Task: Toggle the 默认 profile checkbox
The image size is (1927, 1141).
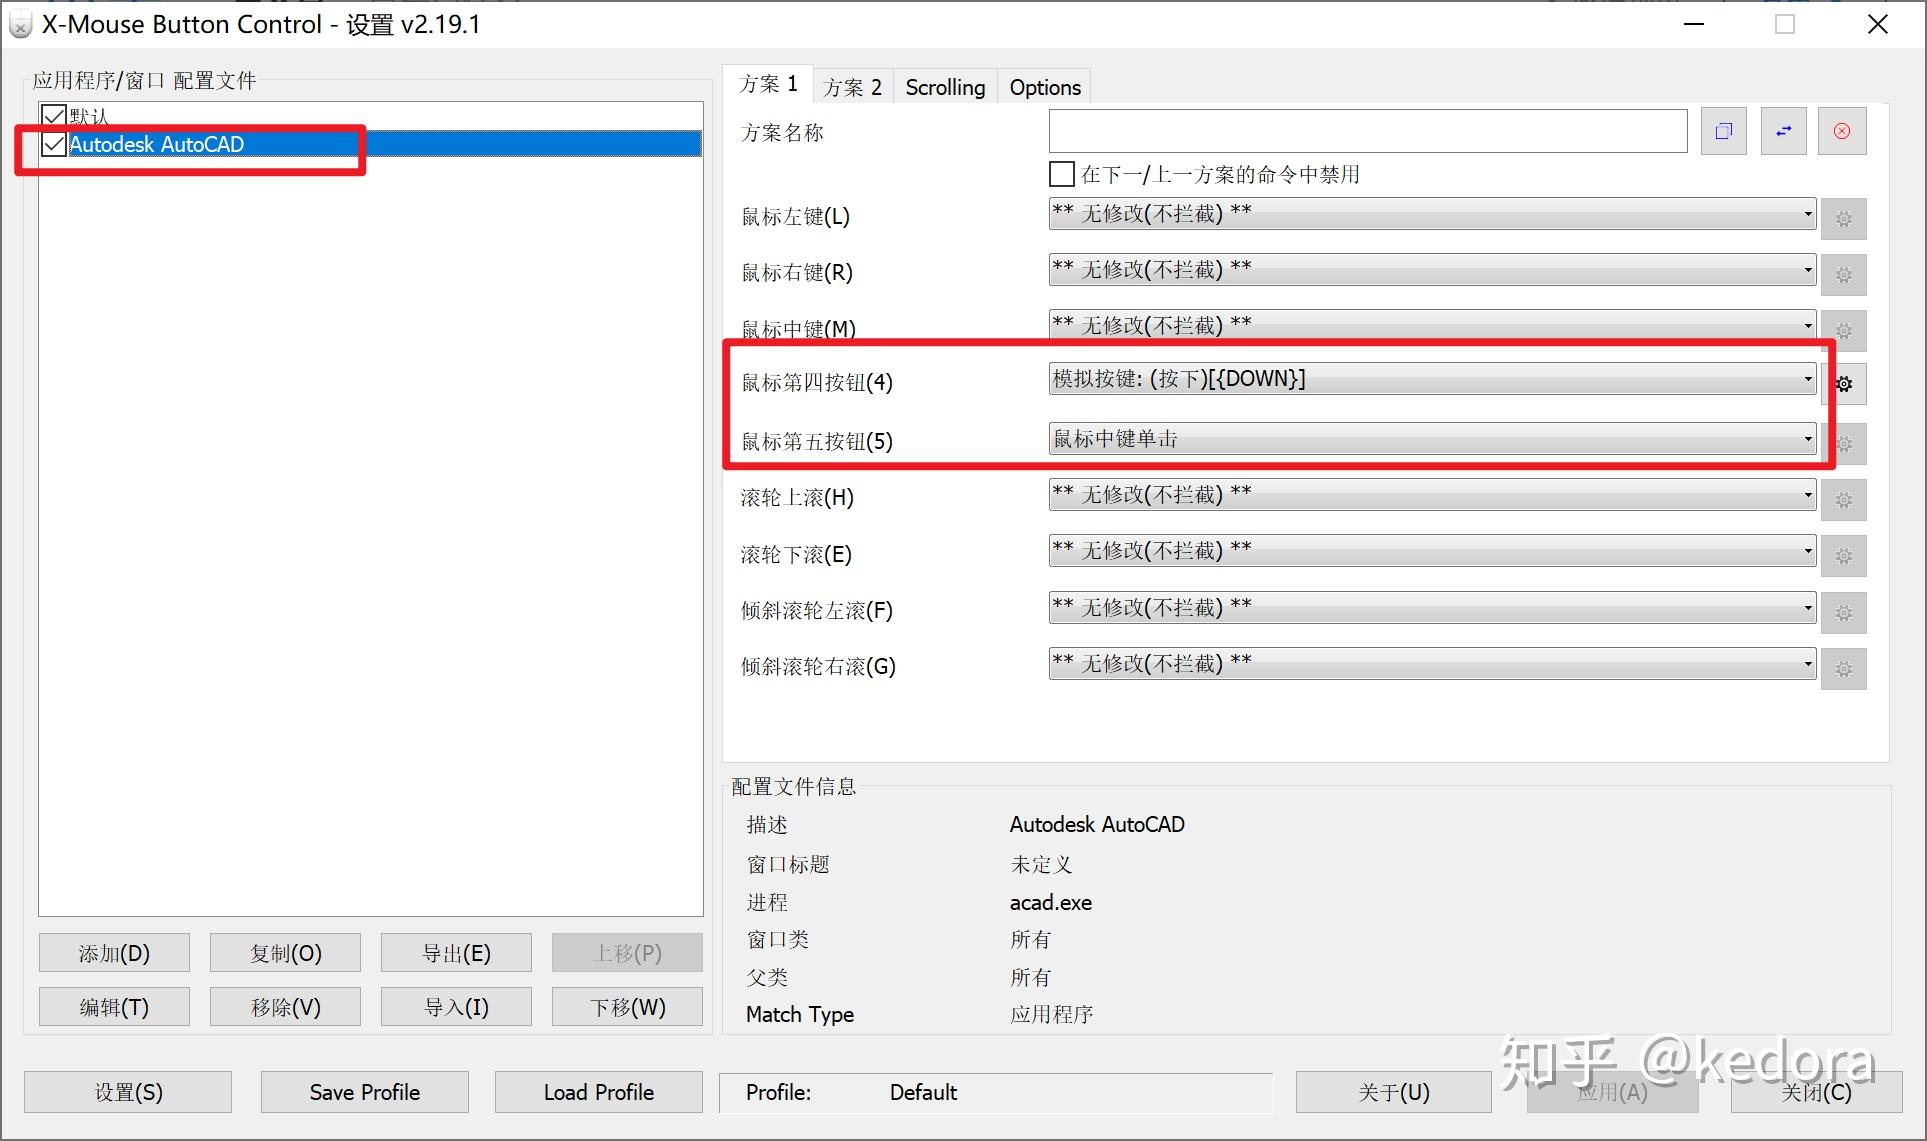Action: [53, 115]
